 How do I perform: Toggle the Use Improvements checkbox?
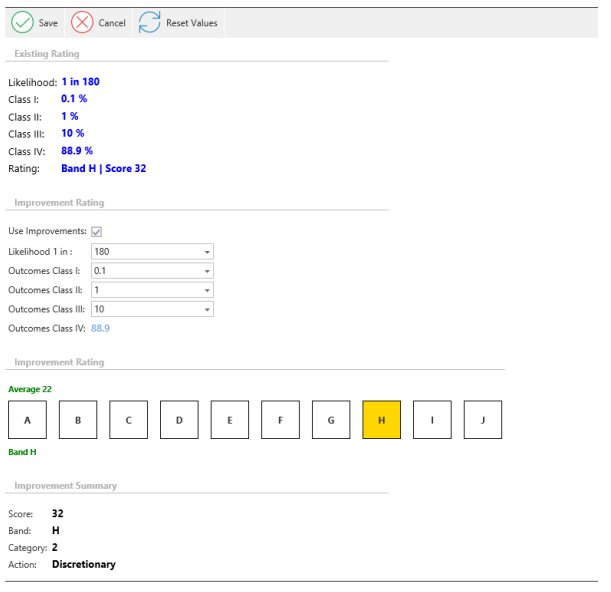pyautogui.click(x=97, y=232)
